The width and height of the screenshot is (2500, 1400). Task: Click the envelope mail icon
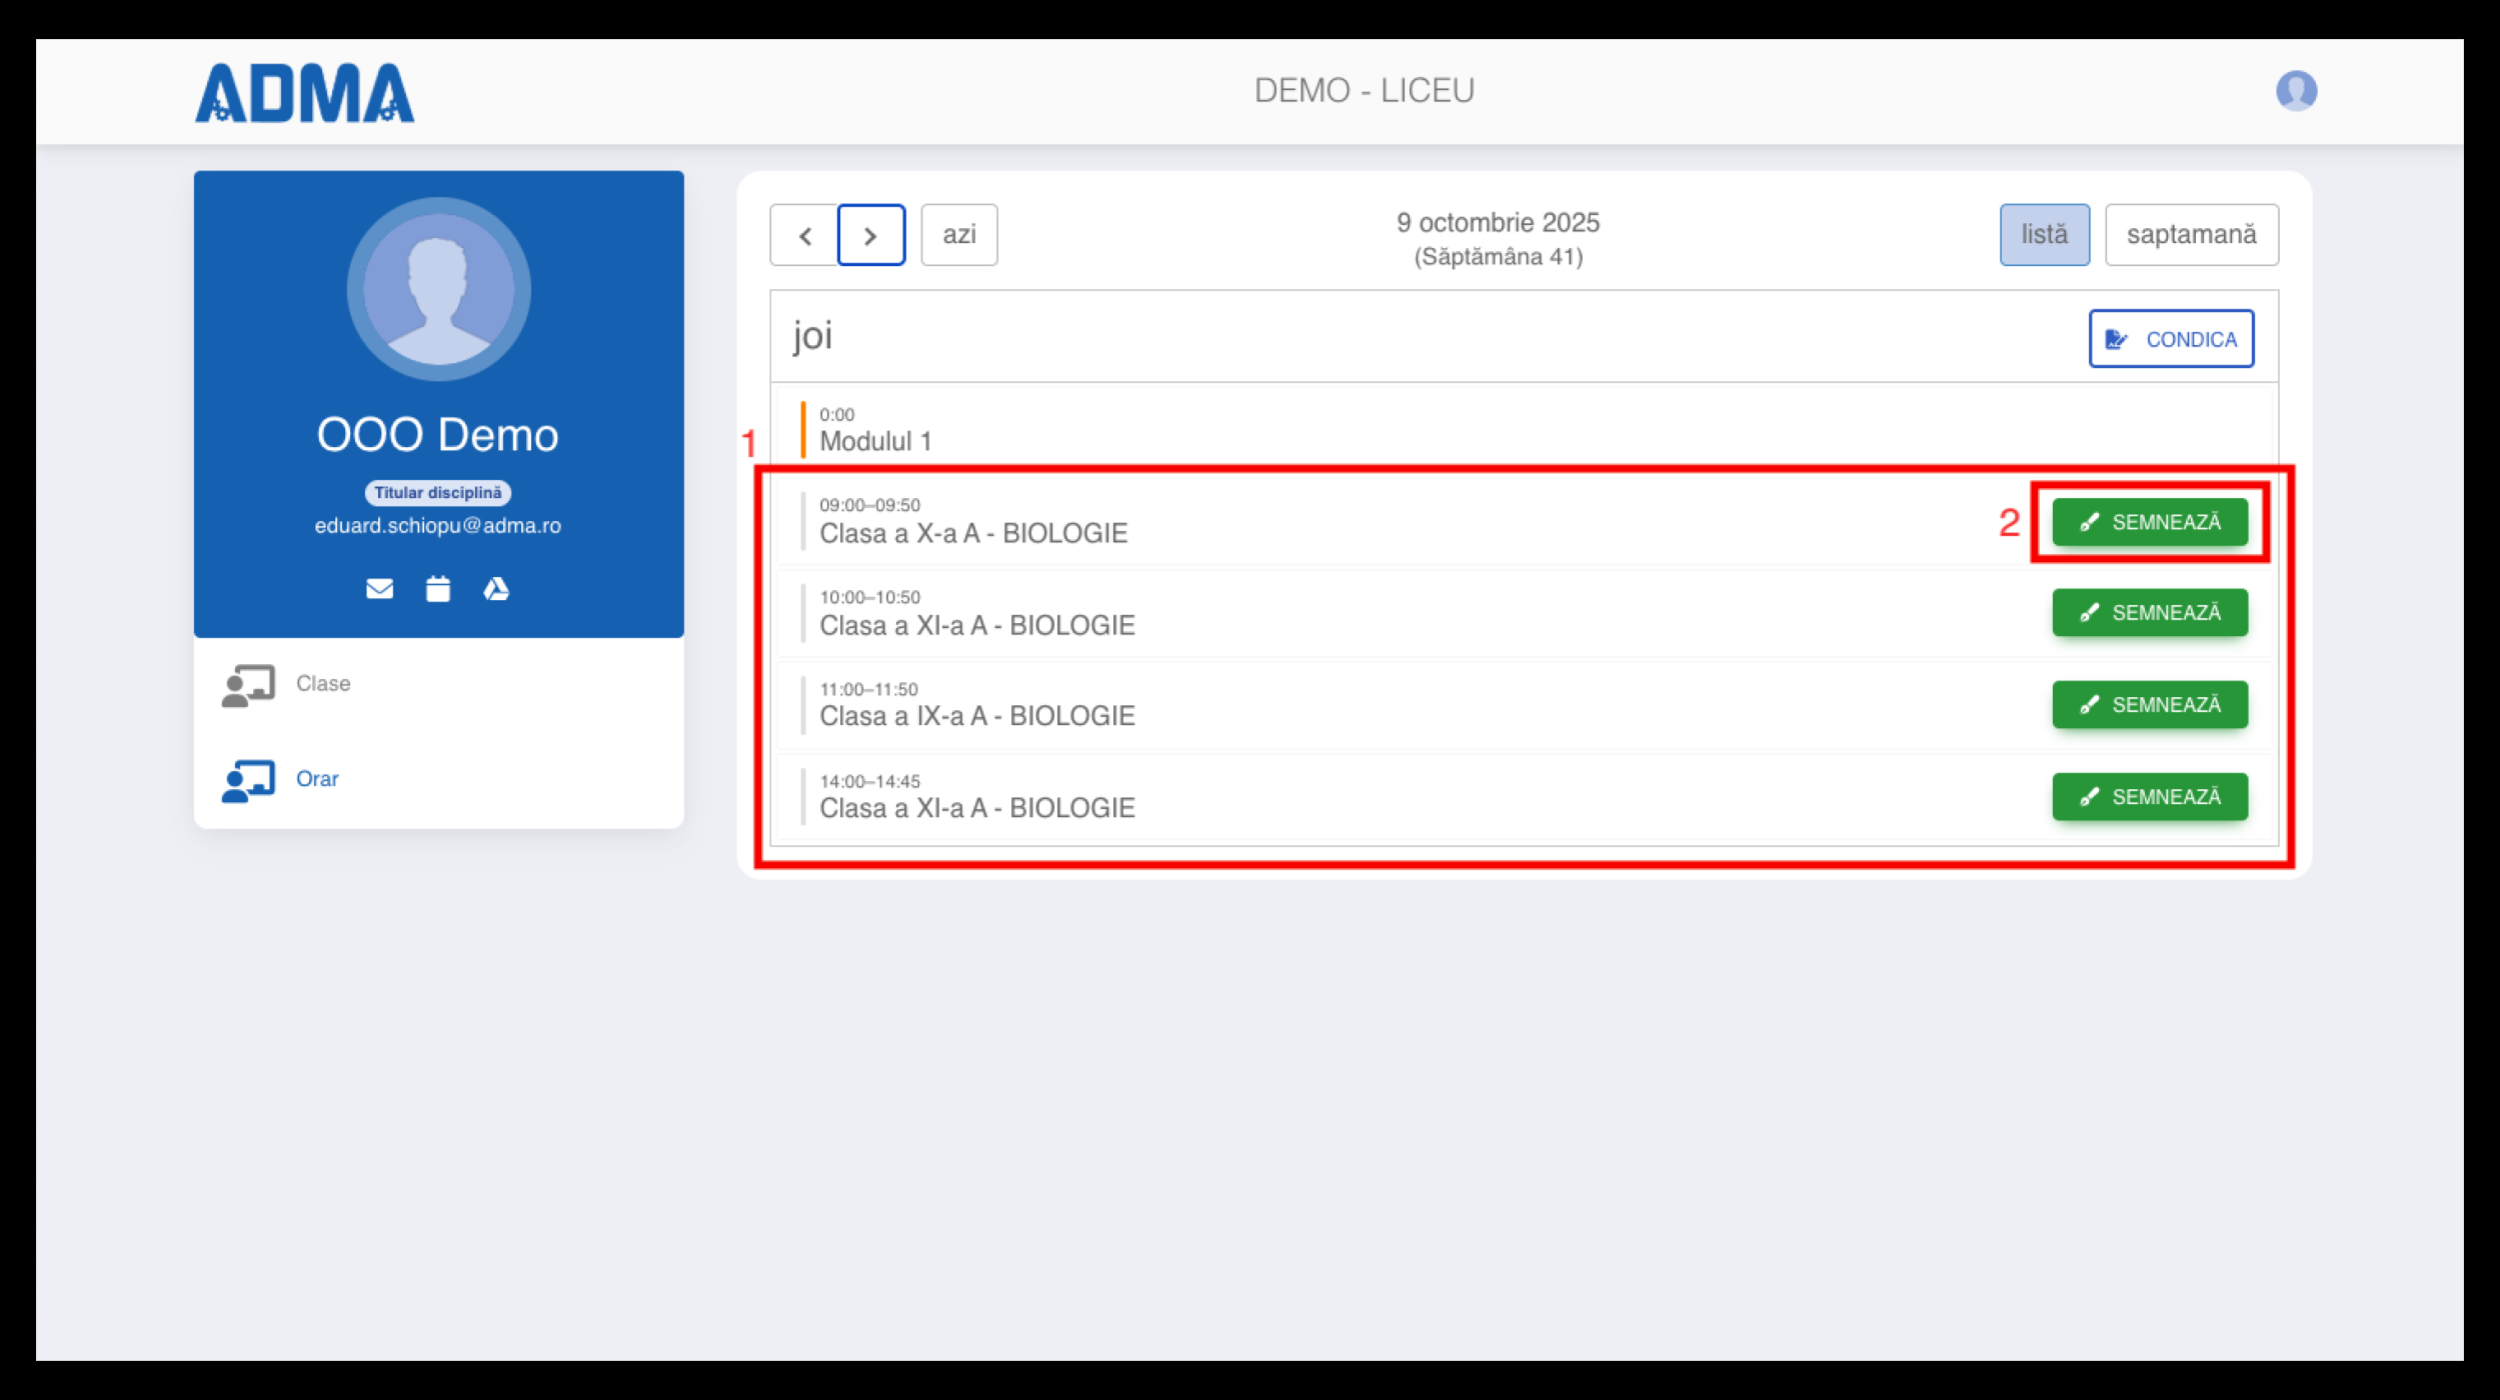pyautogui.click(x=379, y=589)
